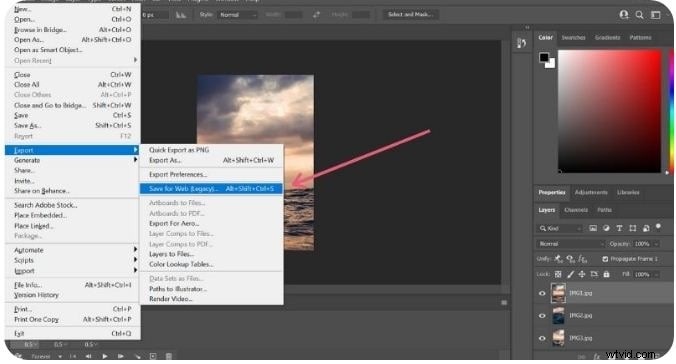This screenshot has width=676, height=364.
Task: Filter layers by pixel layer icon
Action: (593, 228)
